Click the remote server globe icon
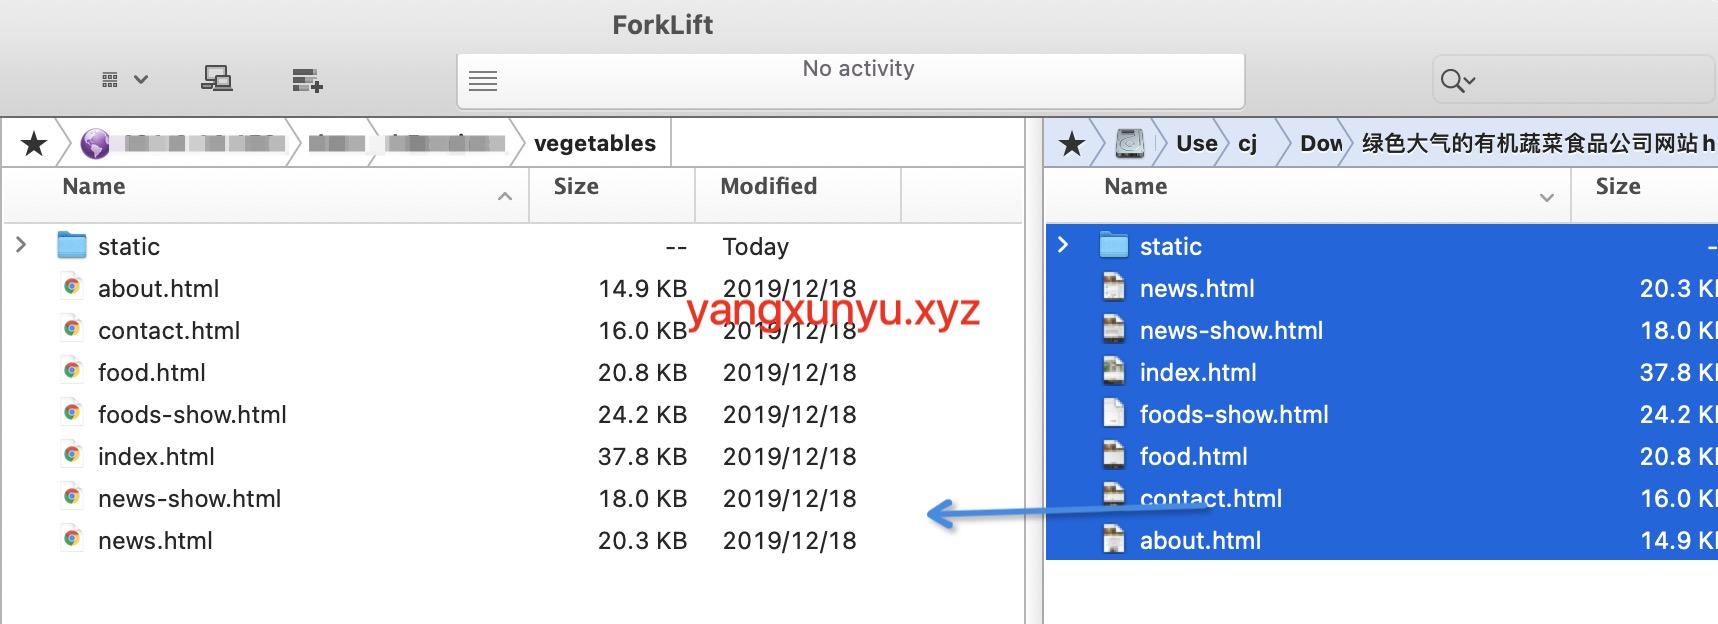1718x624 pixels. click(95, 144)
